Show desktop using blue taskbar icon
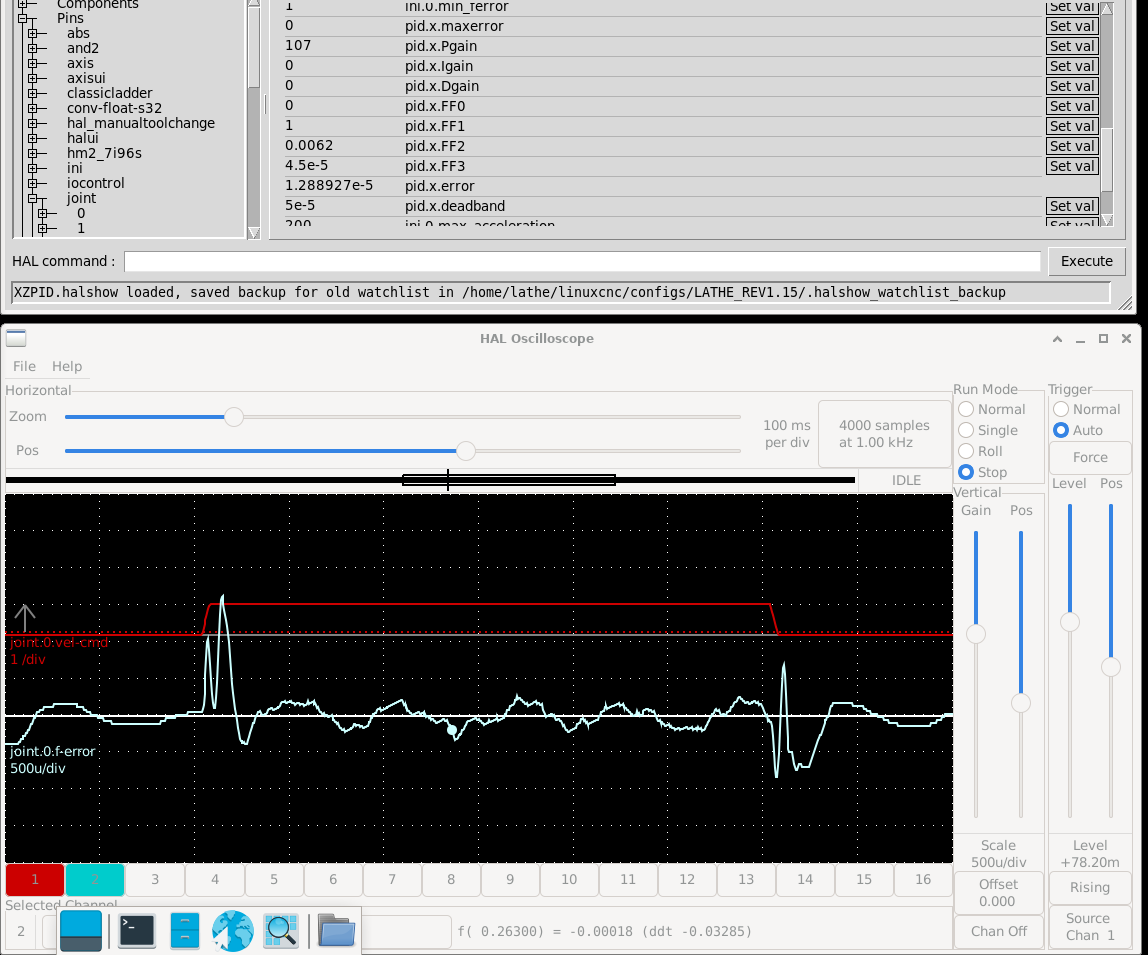 pyautogui.click(x=81, y=932)
